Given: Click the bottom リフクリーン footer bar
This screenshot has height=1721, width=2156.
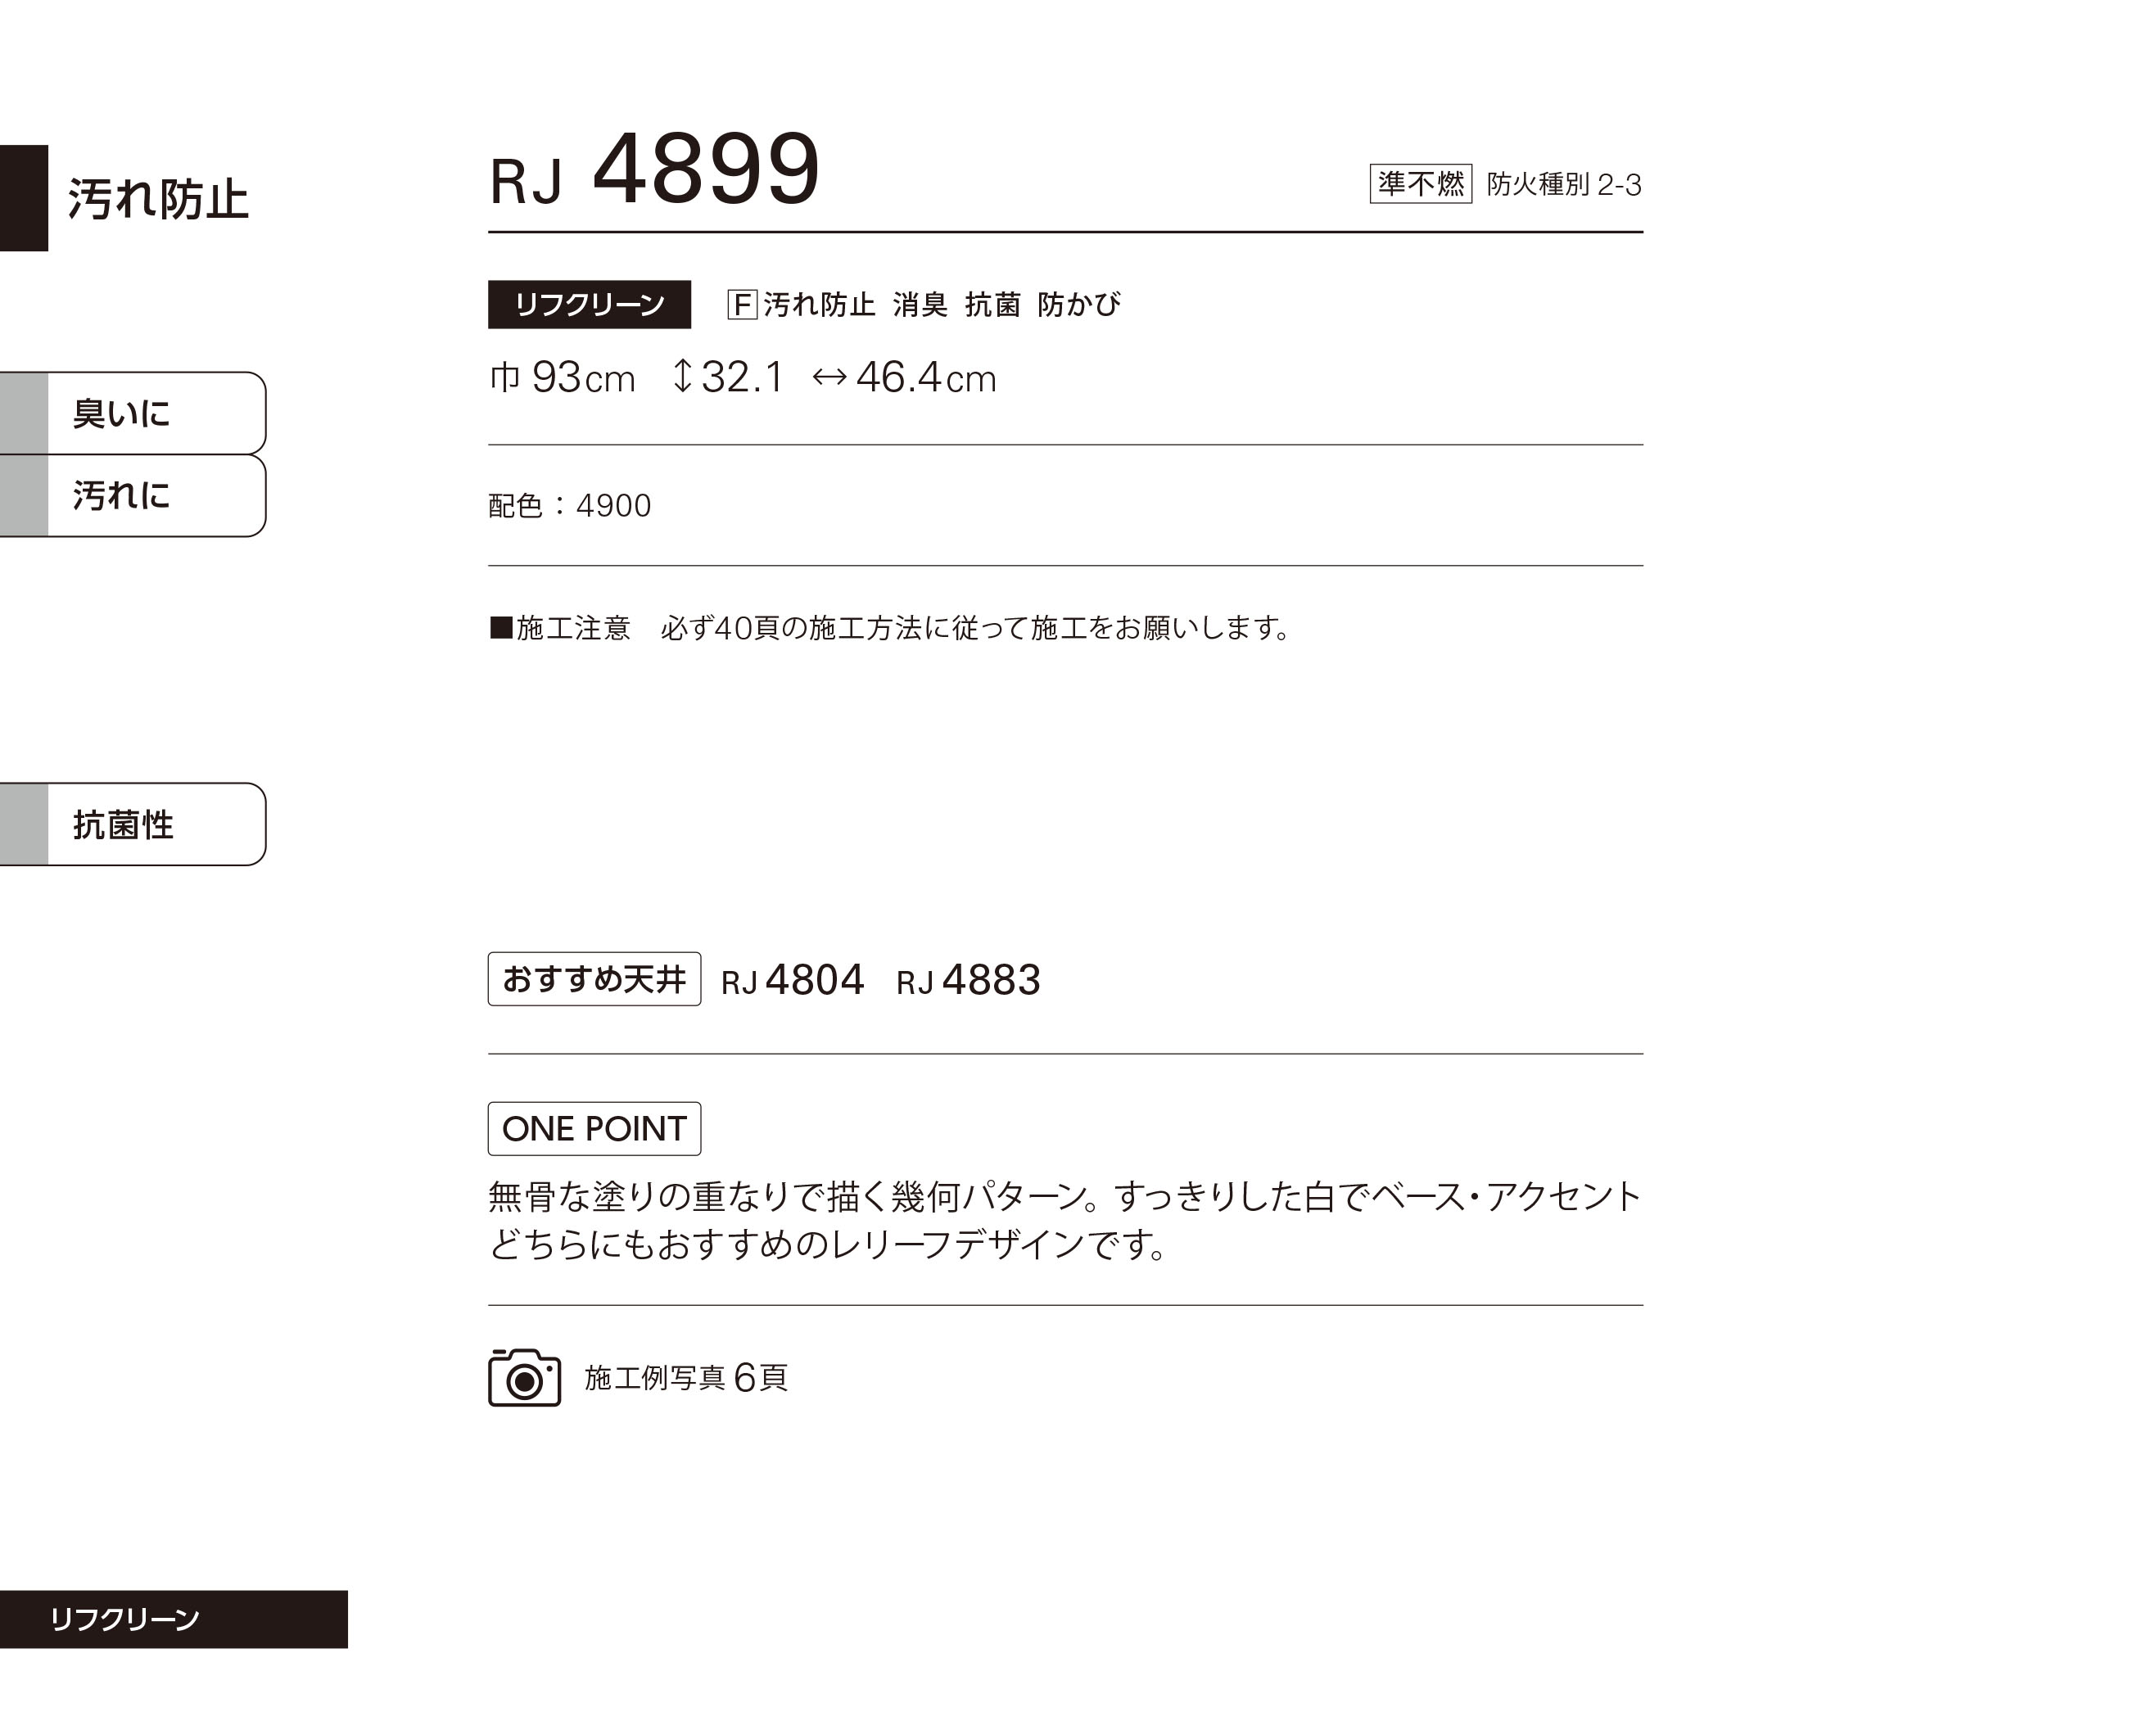Looking at the screenshot, I should pyautogui.click(x=174, y=1619).
